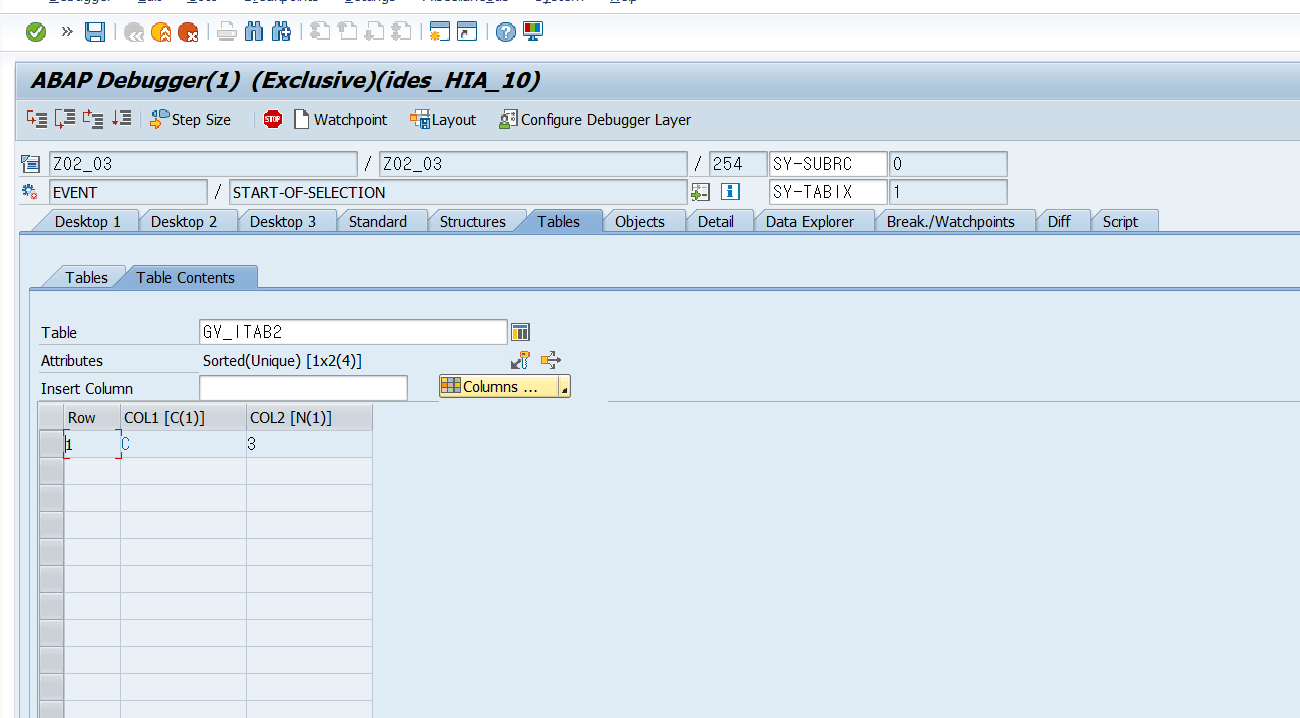This screenshot has height=718, width=1300.
Task: Open the Diff tab
Action: coord(1059,221)
